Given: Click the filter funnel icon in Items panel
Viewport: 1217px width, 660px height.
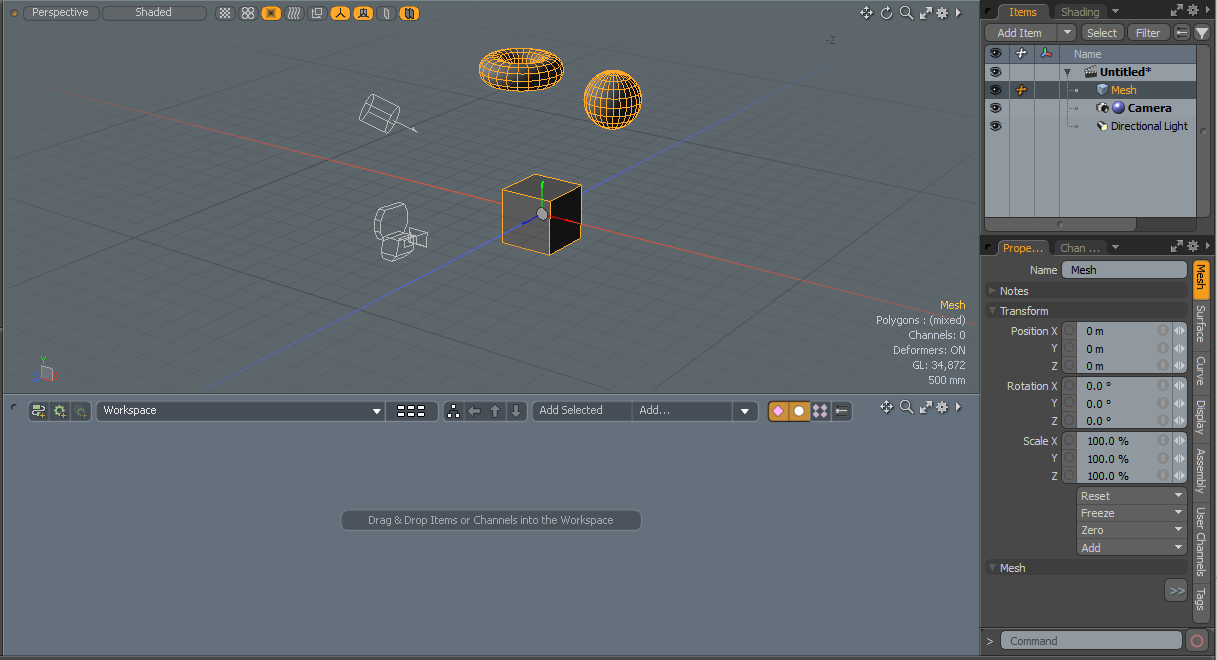Looking at the screenshot, I should pyautogui.click(x=1202, y=33).
